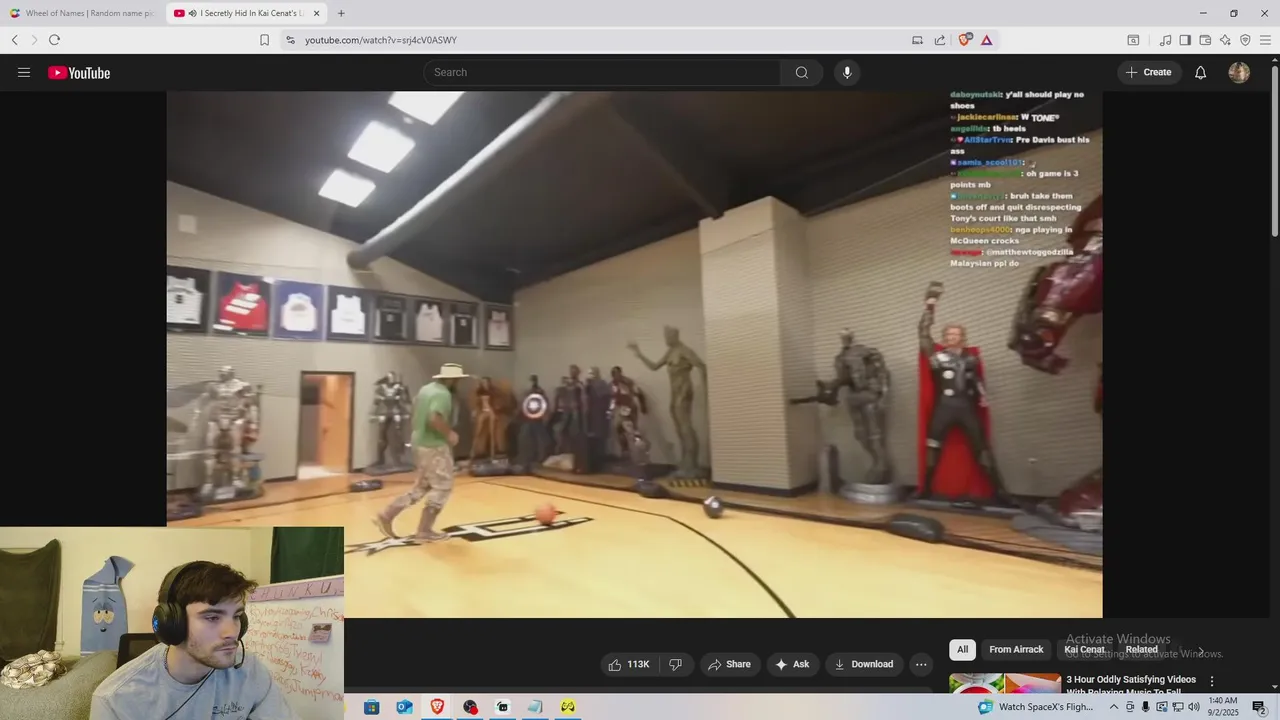The width and height of the screenshot is (1280, 720).
Task: Open the media playlist music note icon
Action: point(1165,40)
